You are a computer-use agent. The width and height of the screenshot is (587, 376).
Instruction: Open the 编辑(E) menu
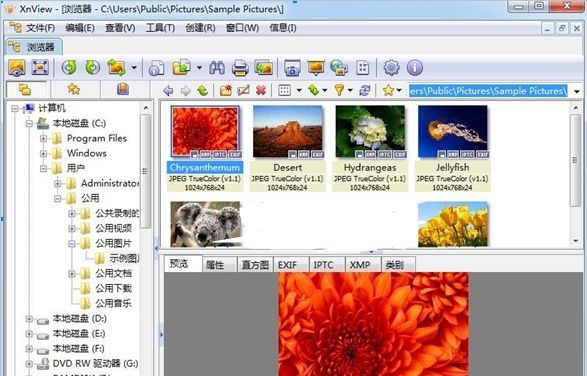pos(80,28)
